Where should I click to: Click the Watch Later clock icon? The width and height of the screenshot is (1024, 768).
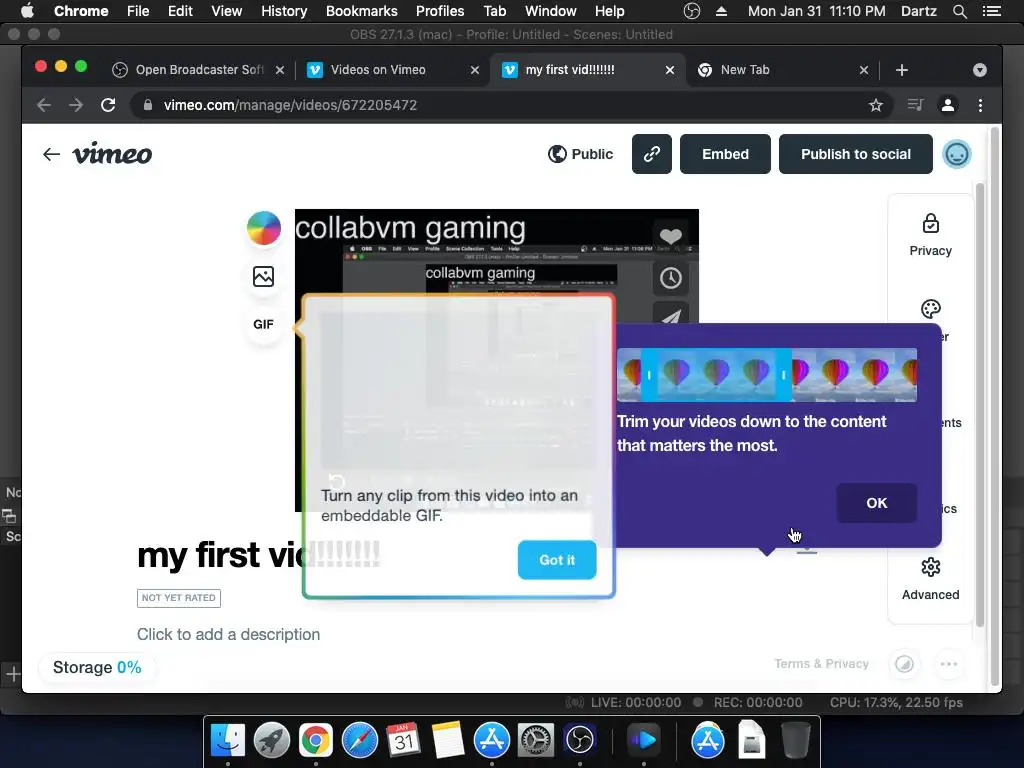[x=671, y=278]
